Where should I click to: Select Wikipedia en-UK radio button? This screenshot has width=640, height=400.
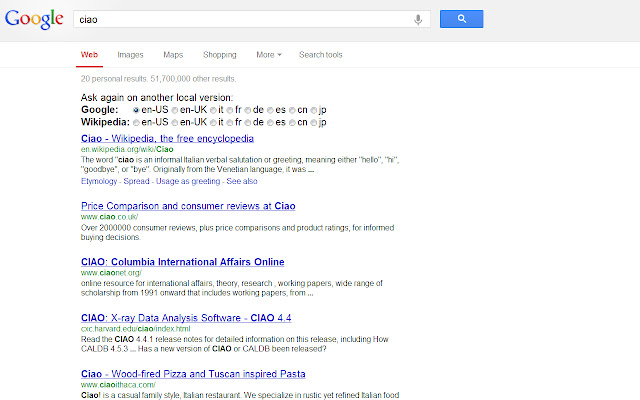[175, 122]
